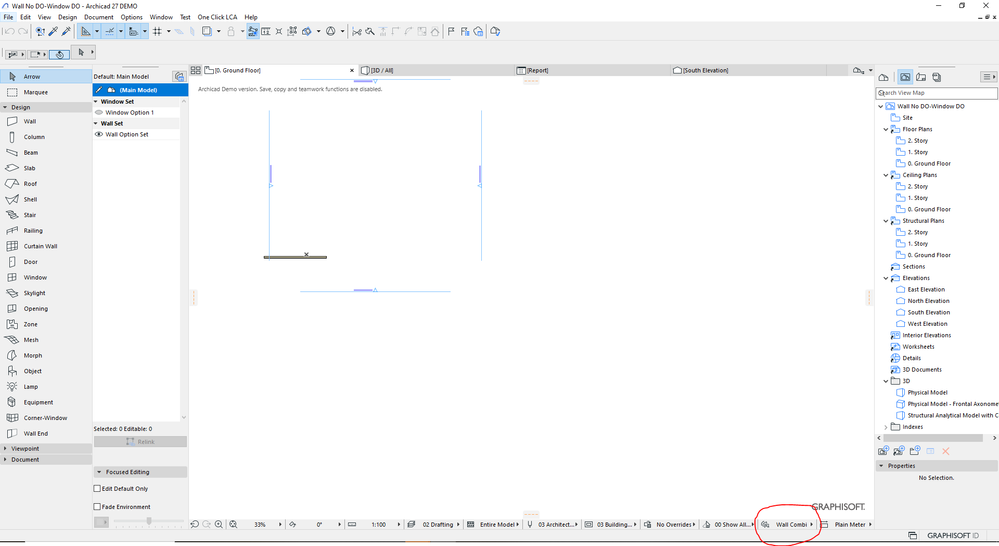The height and width of the screenshot is (546, 999).
Task: Select the Column tool
Action: coord(46,137)
